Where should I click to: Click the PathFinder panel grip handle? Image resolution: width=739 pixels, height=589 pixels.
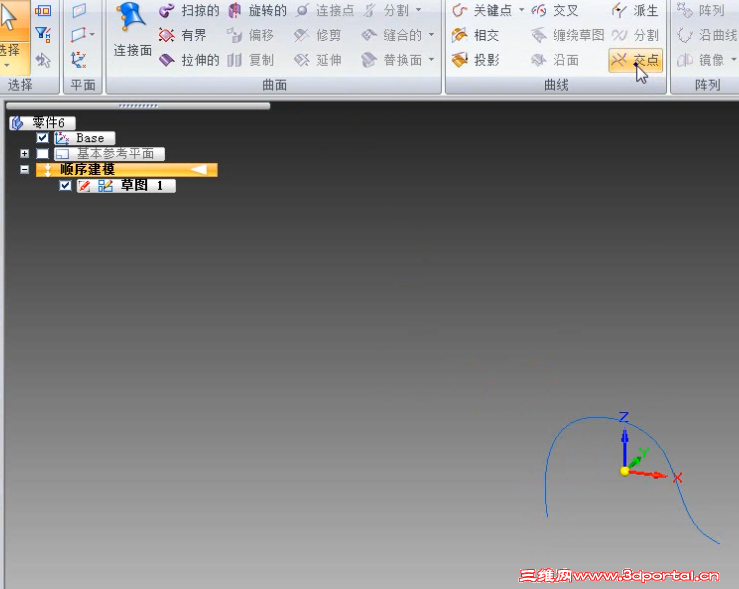pos(138,106)
